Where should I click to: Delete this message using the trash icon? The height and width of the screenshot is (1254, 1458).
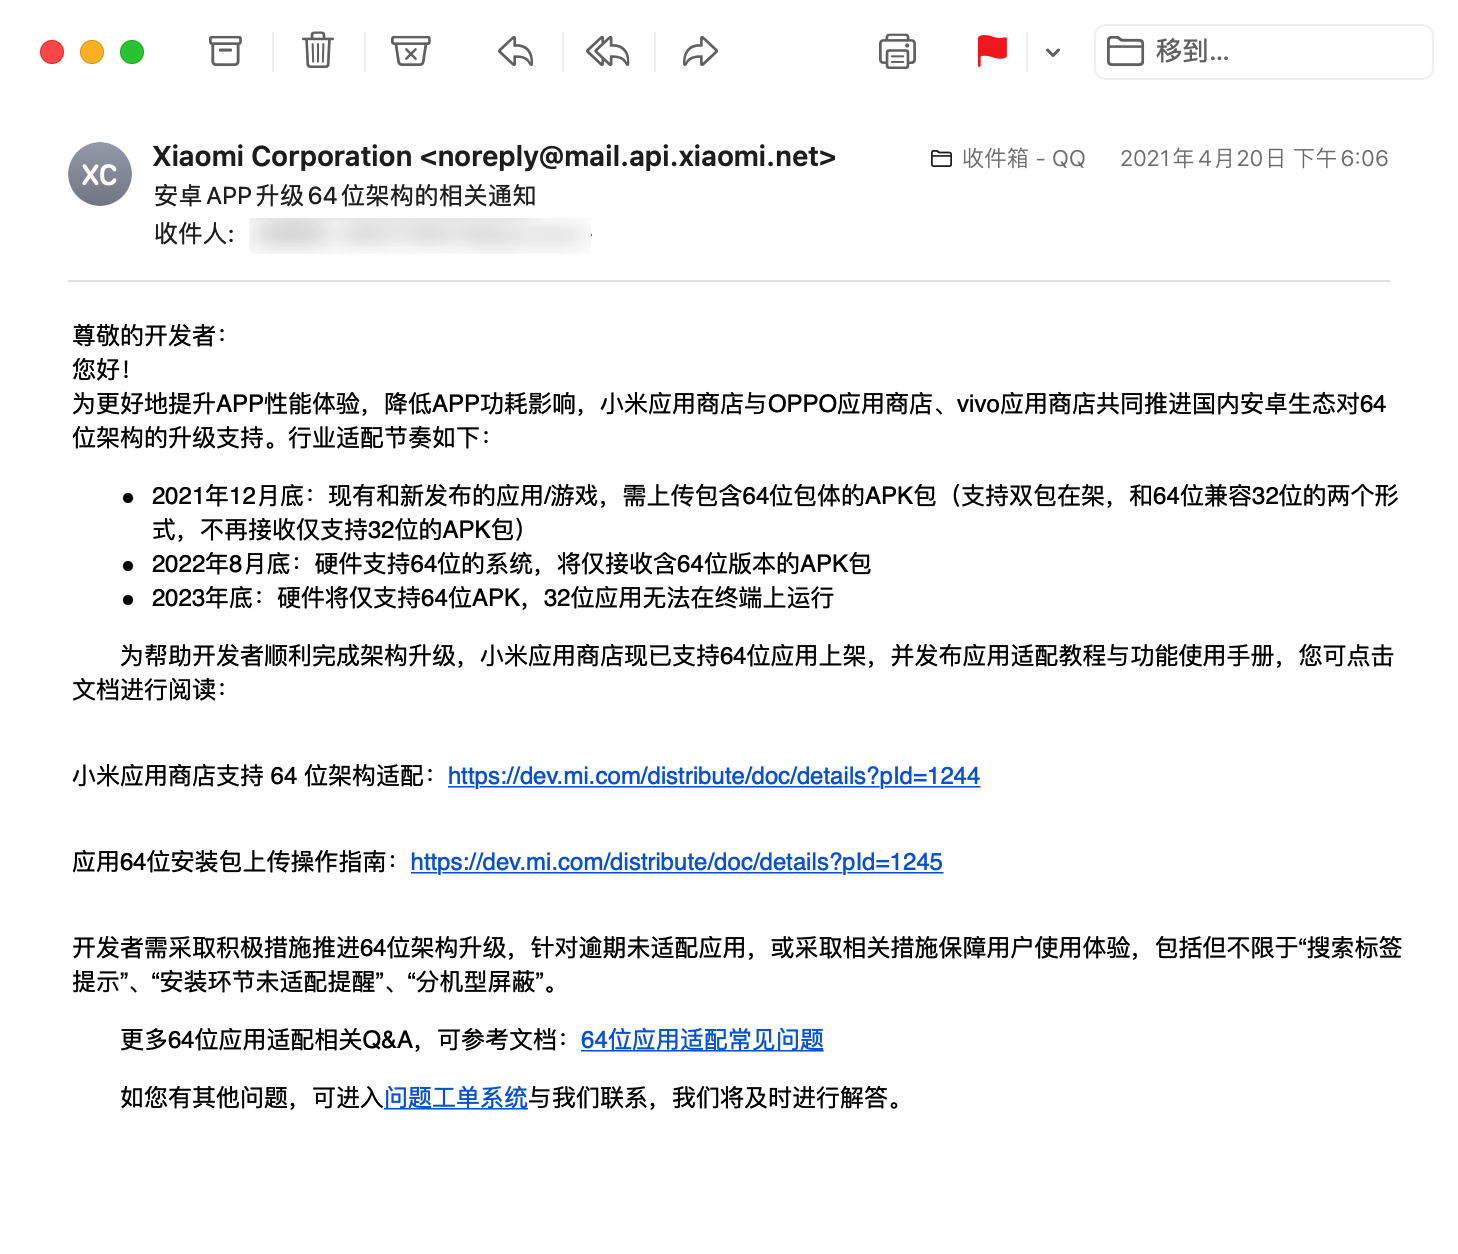click(x=316, y=51)
